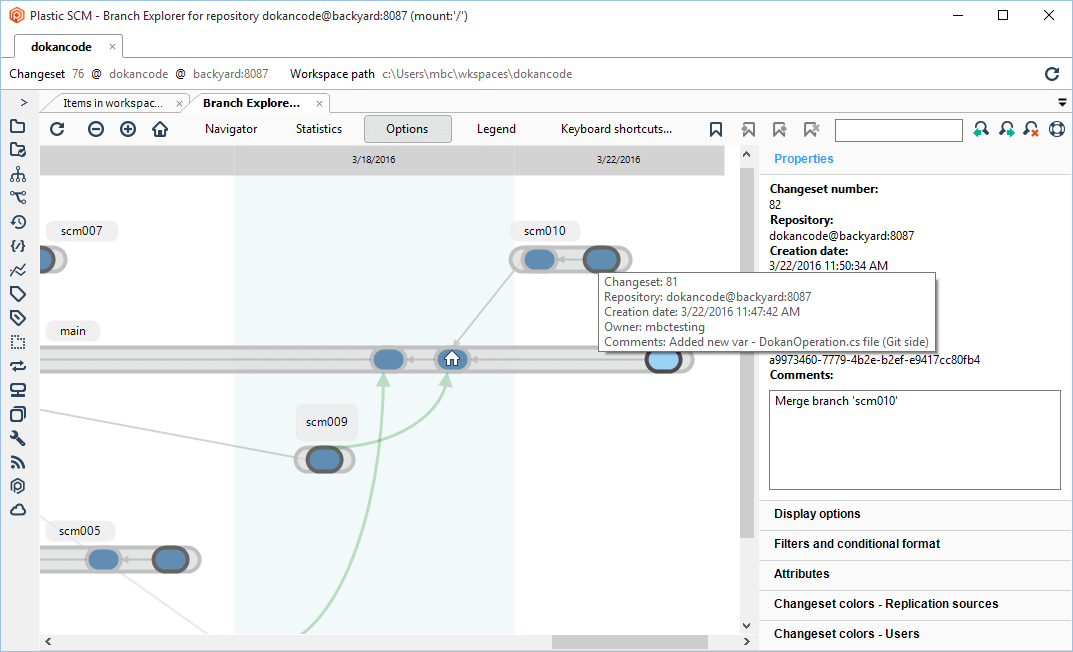Viewport: 1073px width, 652px height.
Task: Expand Filters and conditional format
Action: coord(857,544)
